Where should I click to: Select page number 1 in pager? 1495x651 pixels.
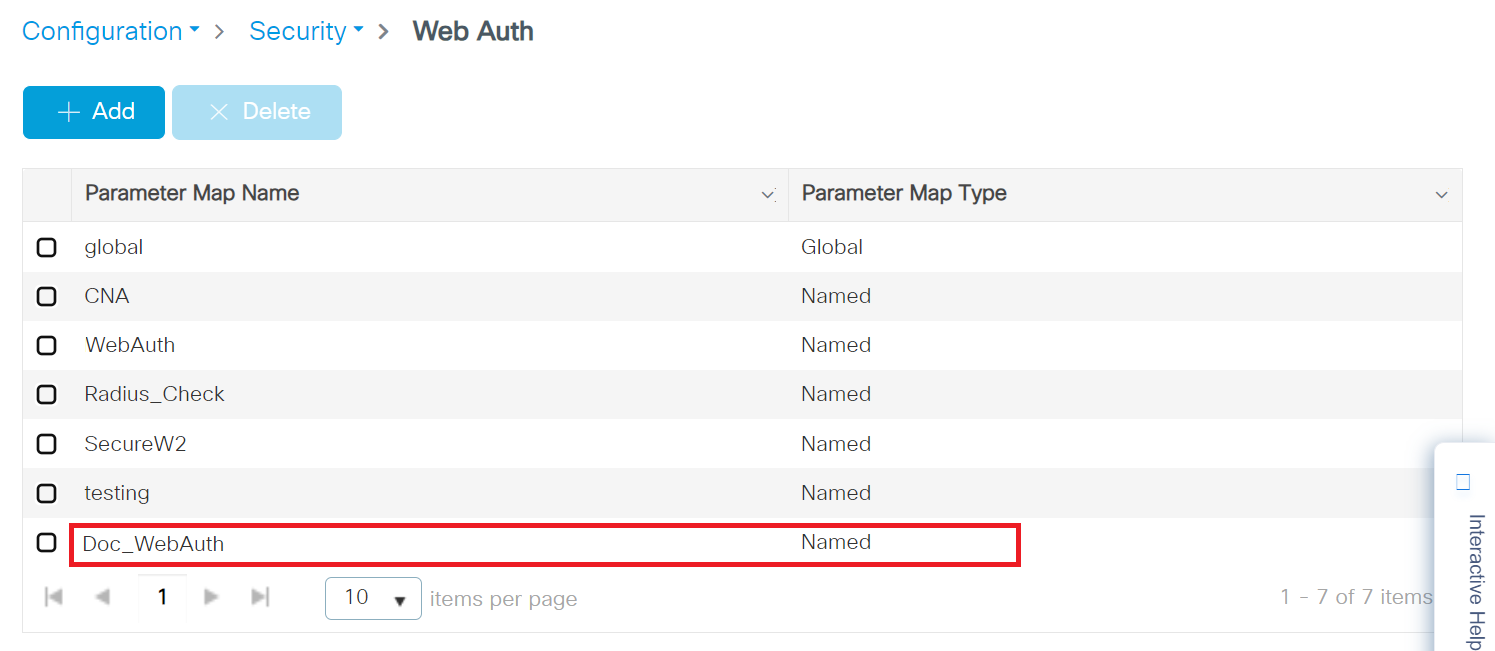click(162, 597)
